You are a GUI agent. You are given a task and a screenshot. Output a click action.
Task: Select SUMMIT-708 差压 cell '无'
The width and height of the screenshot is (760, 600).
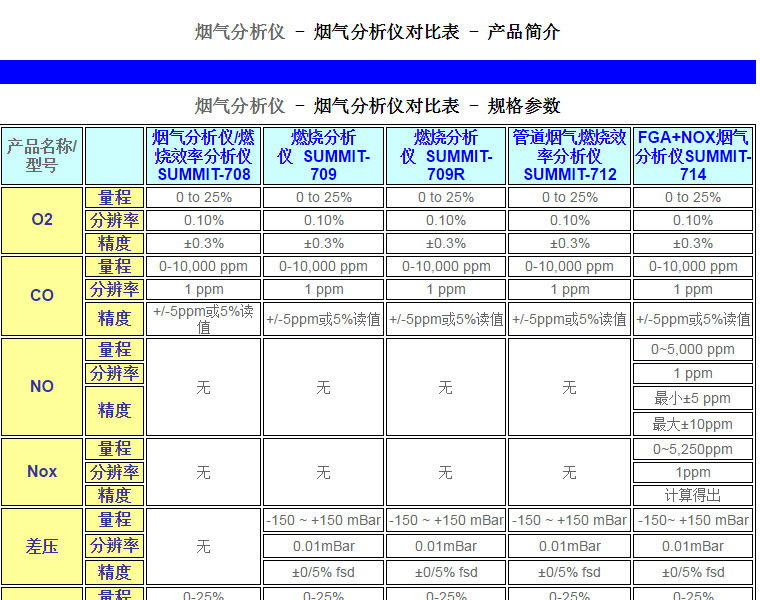click(x=204, y=547)
